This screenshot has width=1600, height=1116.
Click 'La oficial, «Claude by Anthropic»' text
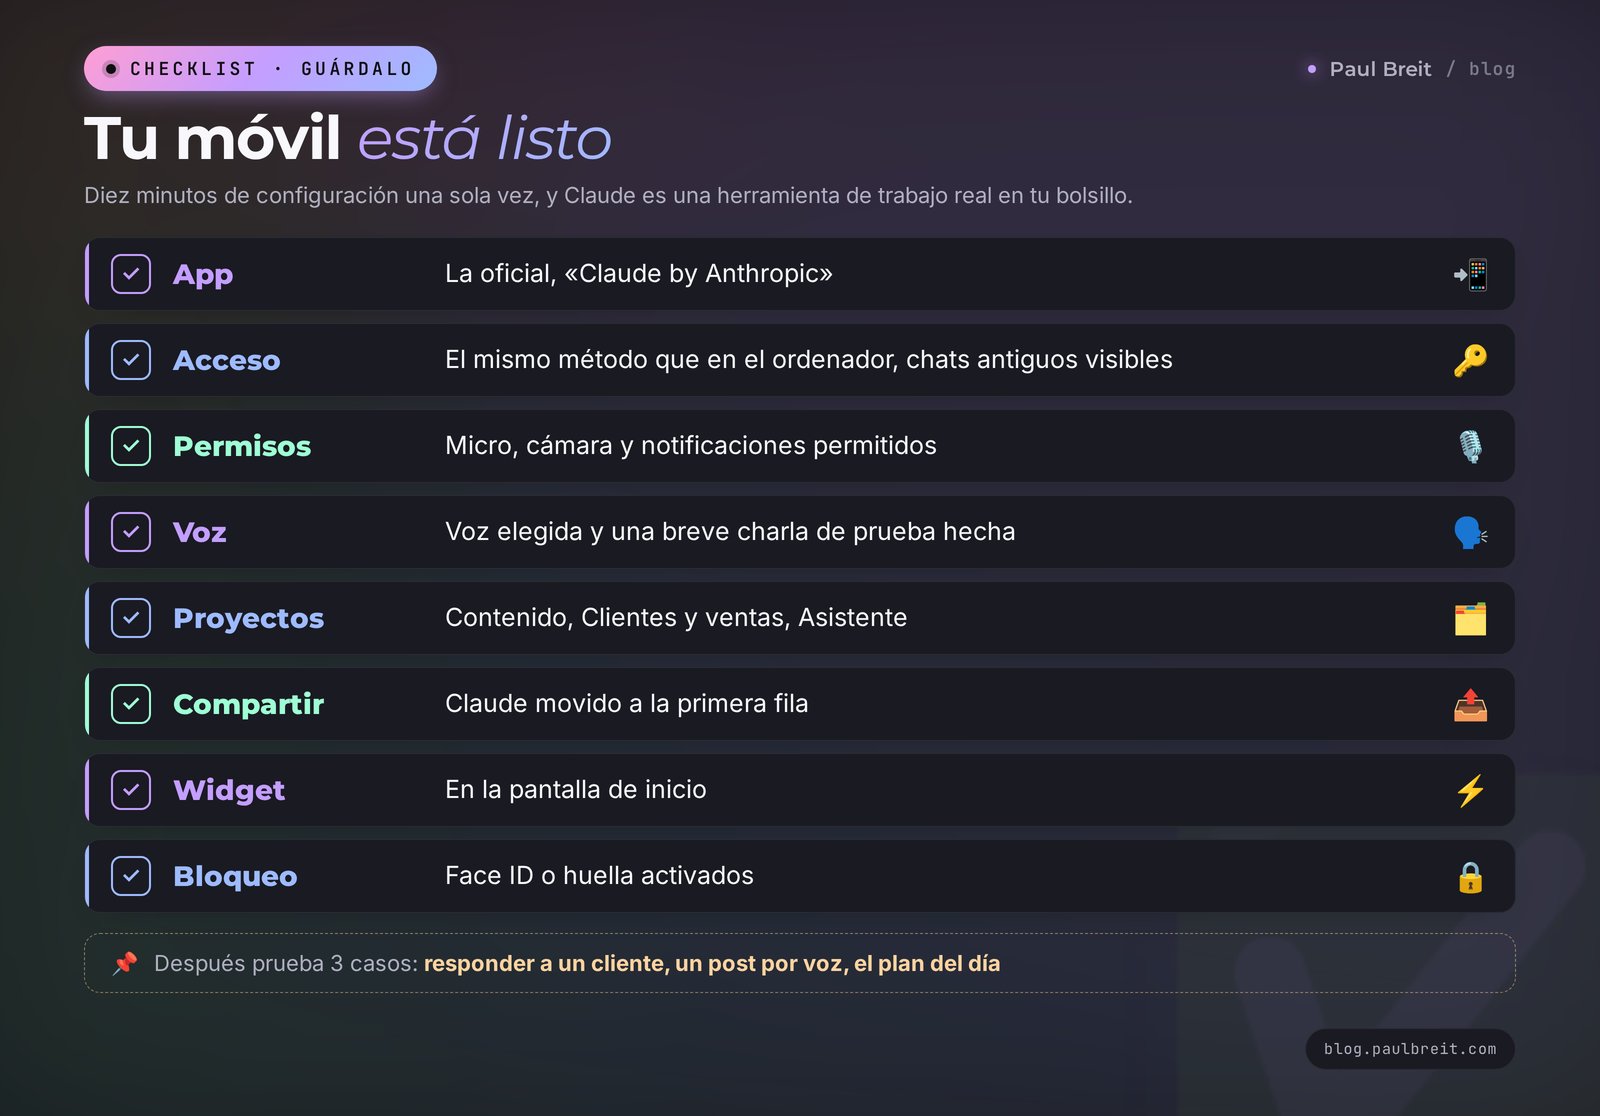click(x=639, y=274)
